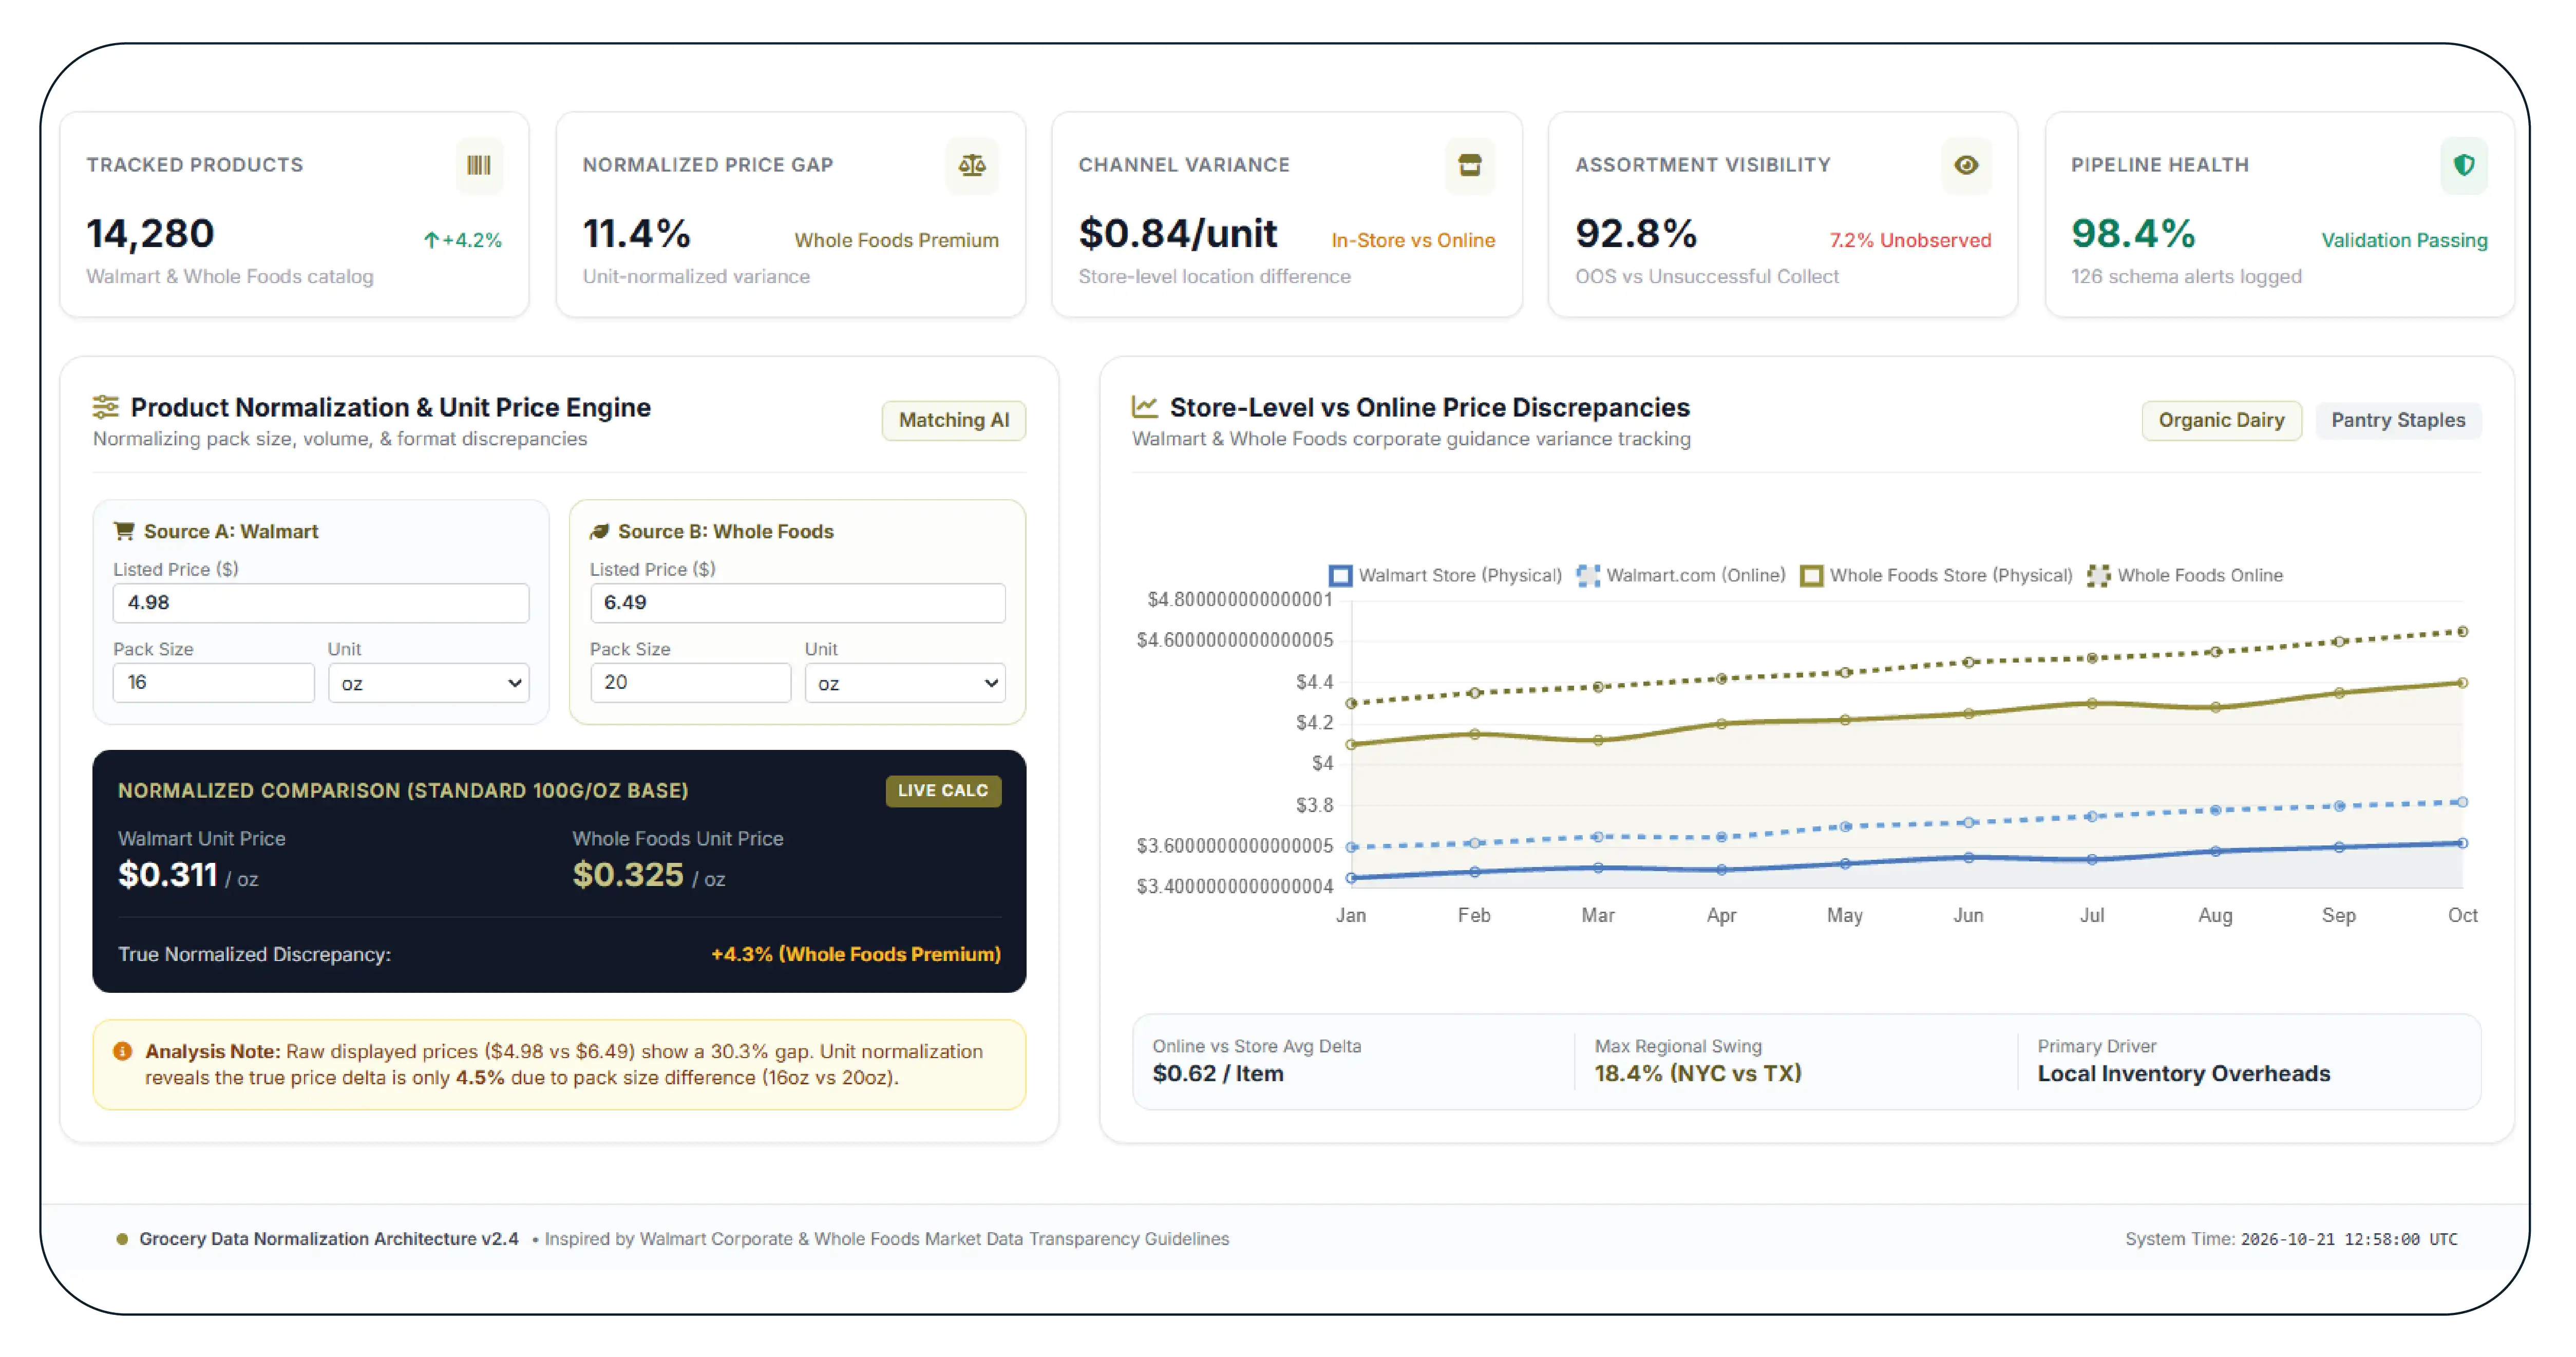Click the +4.3% (Whole Foods Premium) discrepancy
This screenshot has width=2576, height=1357.
(x=855, y=954)
